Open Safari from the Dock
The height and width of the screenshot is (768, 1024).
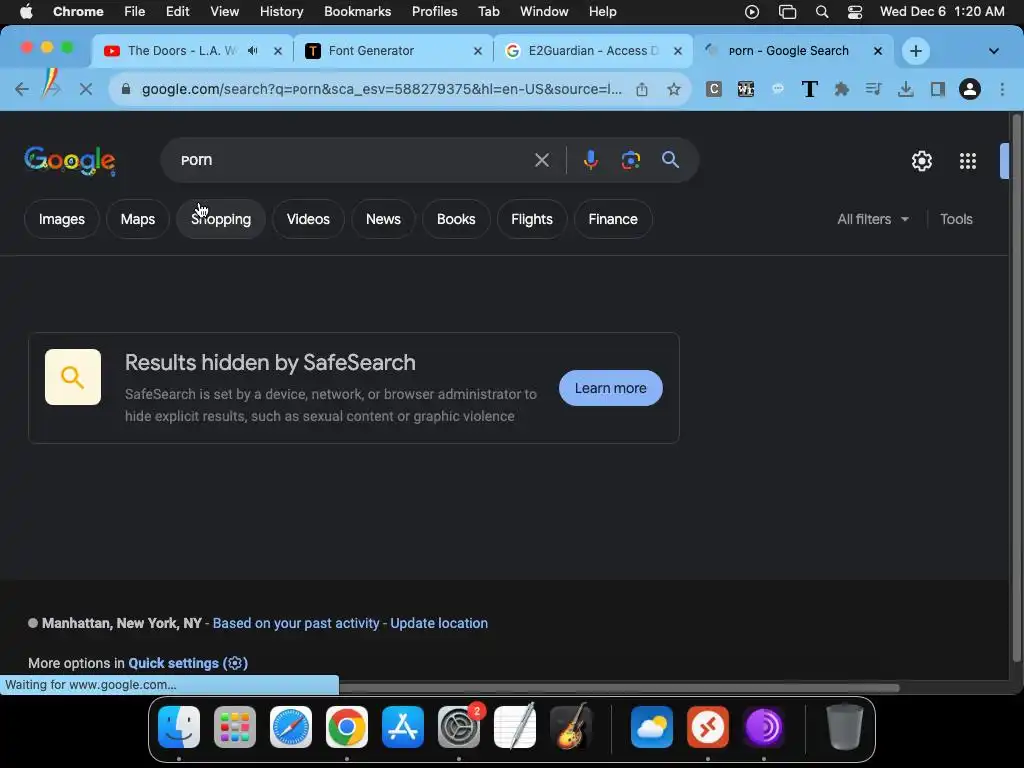click(x=291, y=727)
